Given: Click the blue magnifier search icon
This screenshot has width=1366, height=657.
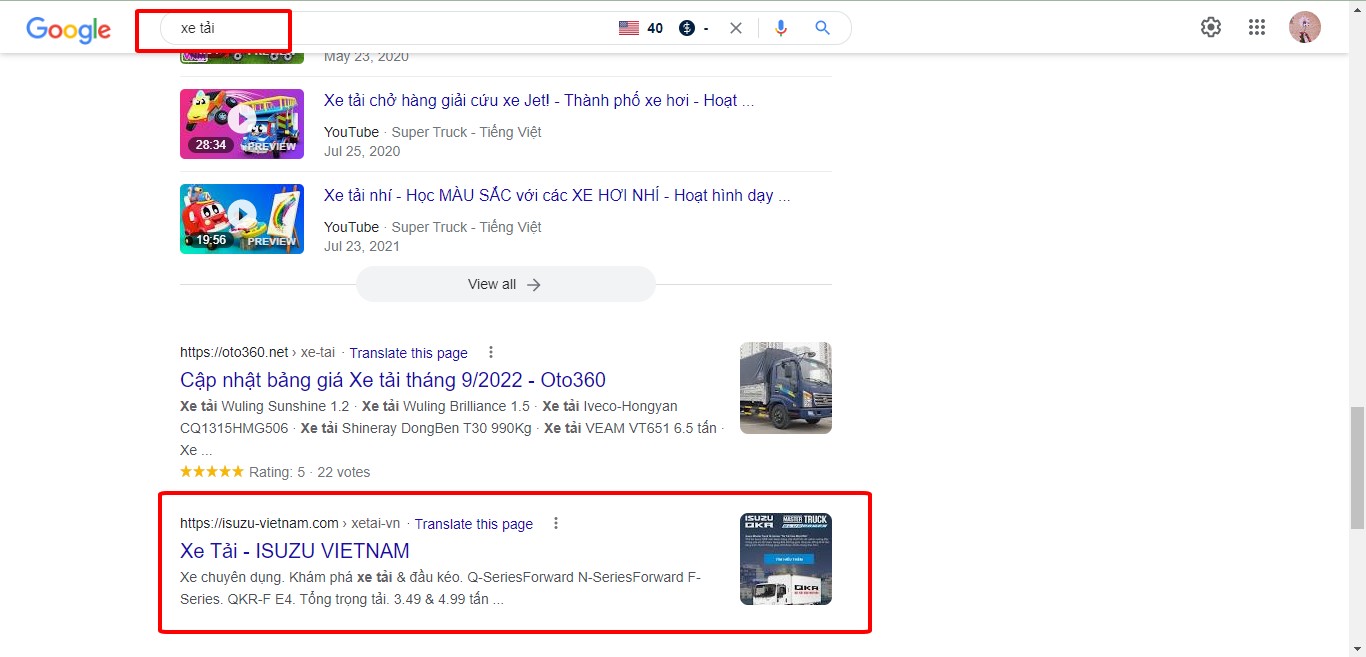Looking at the screenshot, I should click(x=823, y=28).
